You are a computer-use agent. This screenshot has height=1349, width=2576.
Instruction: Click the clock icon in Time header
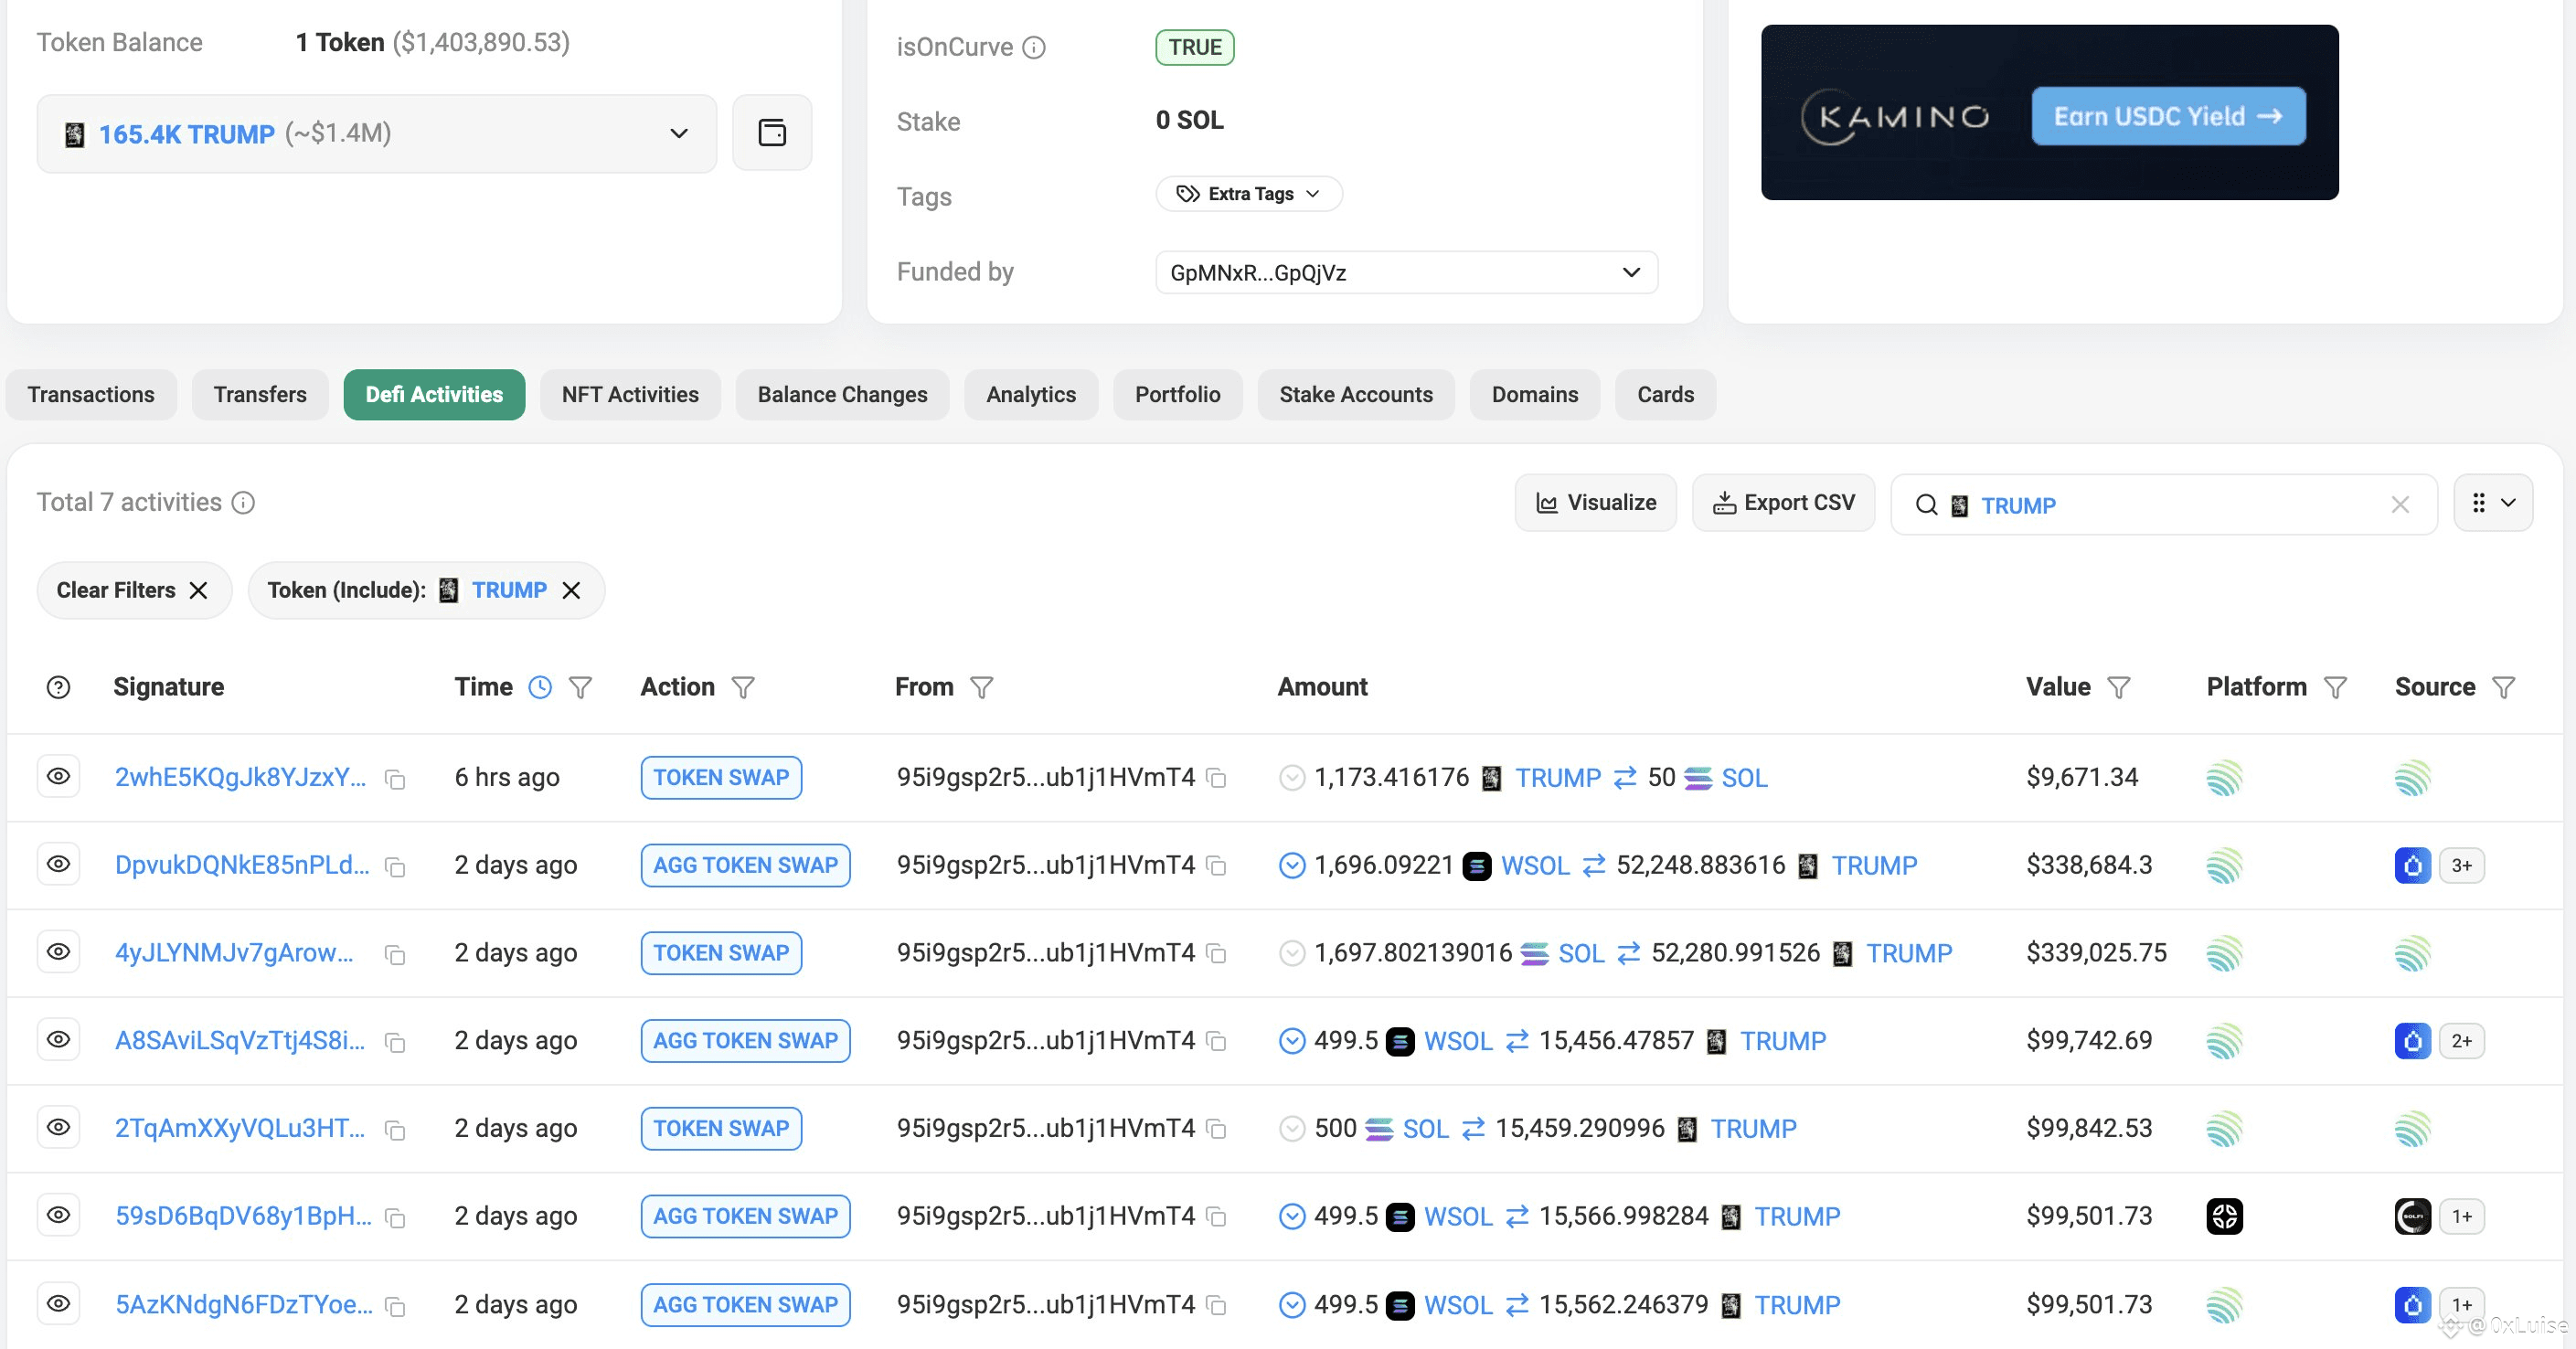(540, 687)
